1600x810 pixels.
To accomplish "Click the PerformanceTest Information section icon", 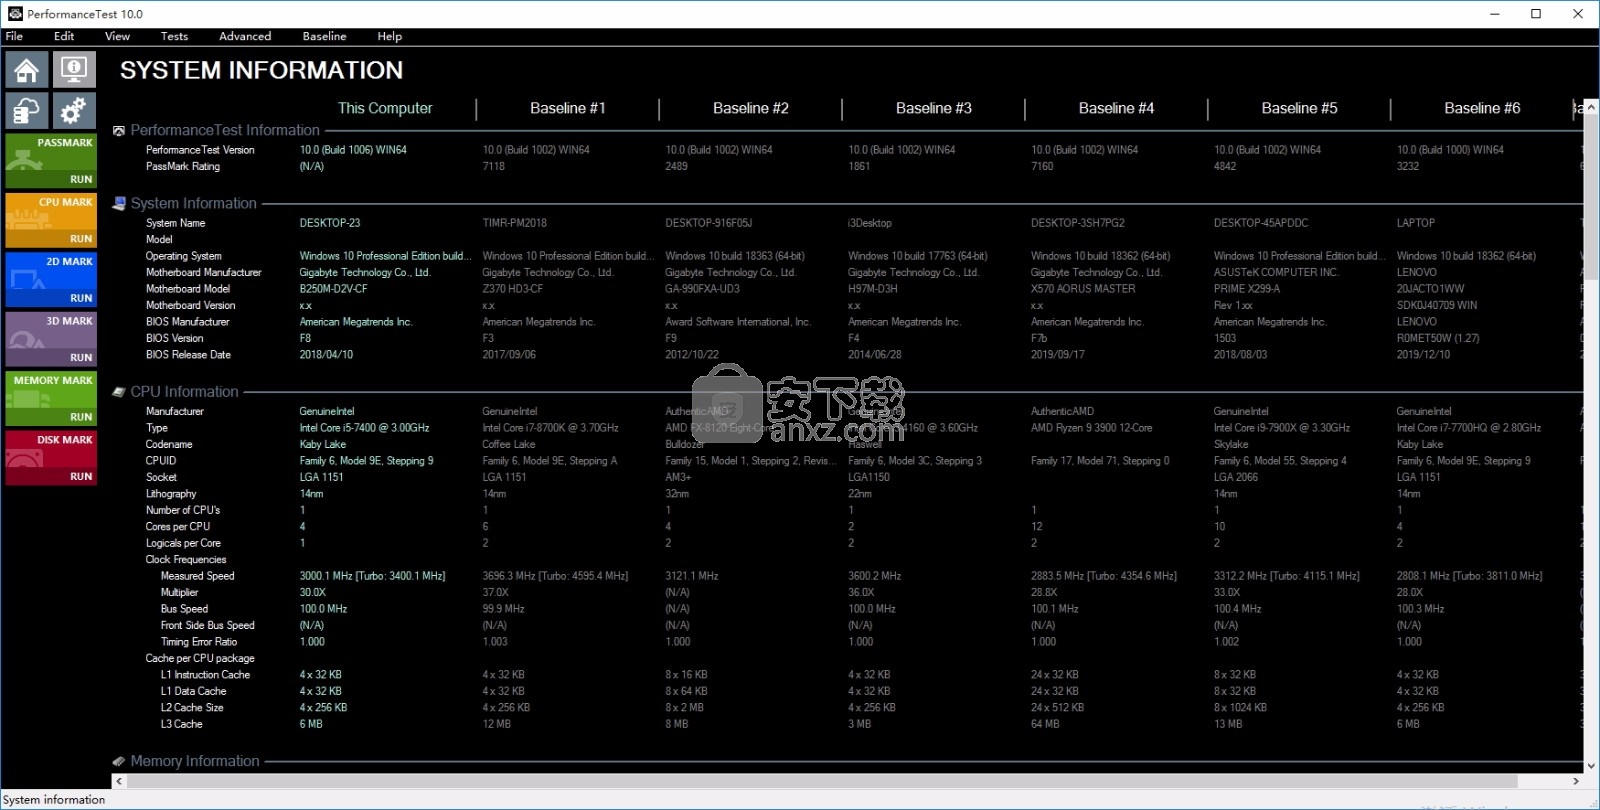I will tap(119, 131).
